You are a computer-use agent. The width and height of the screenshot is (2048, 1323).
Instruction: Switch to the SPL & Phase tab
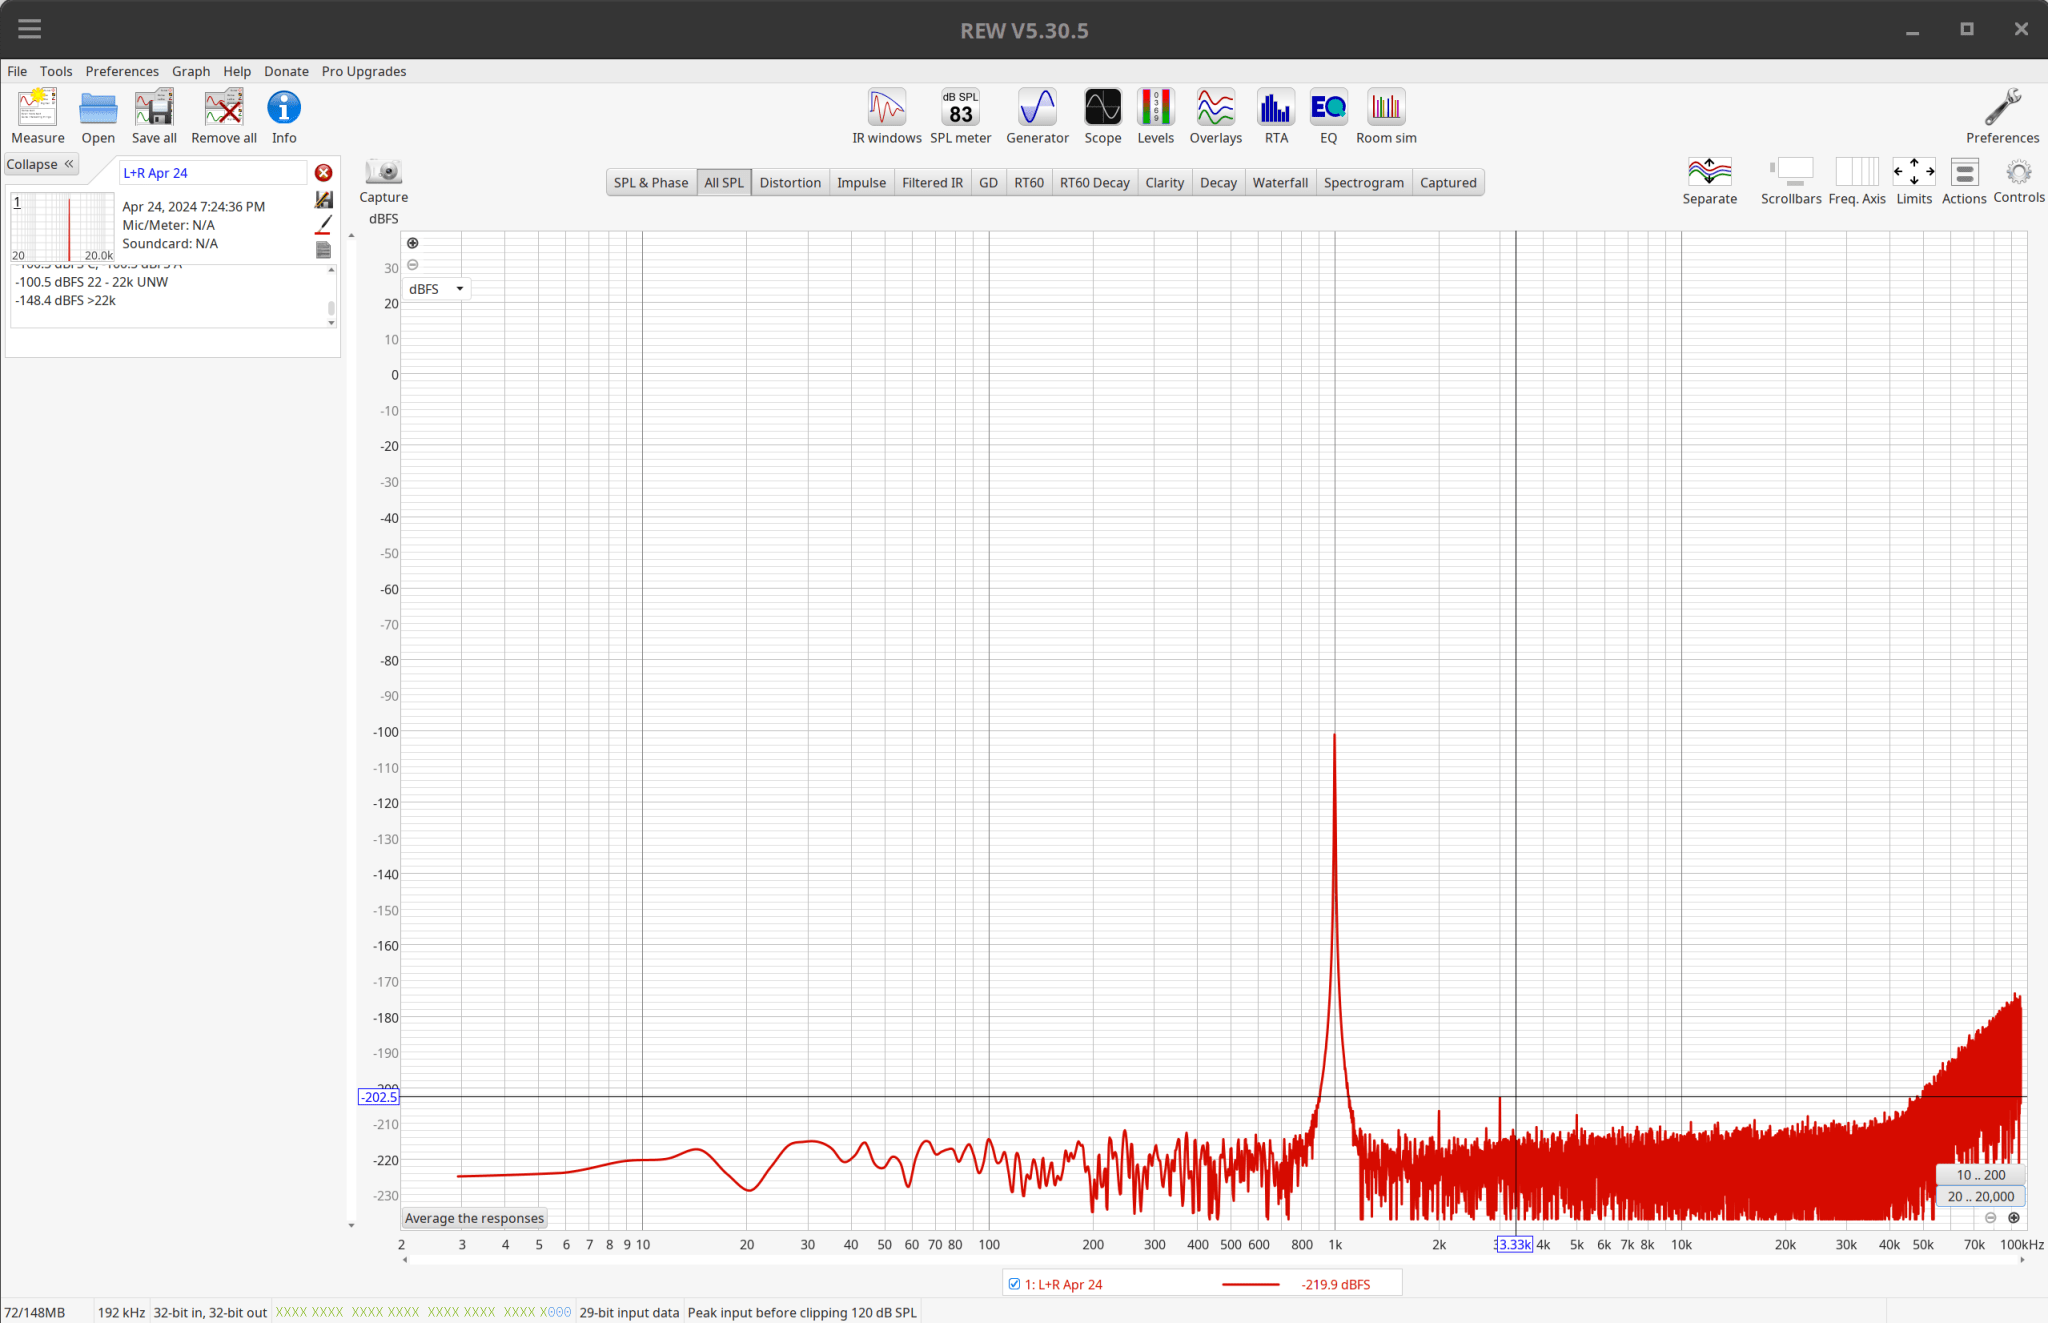pos(651,182)
